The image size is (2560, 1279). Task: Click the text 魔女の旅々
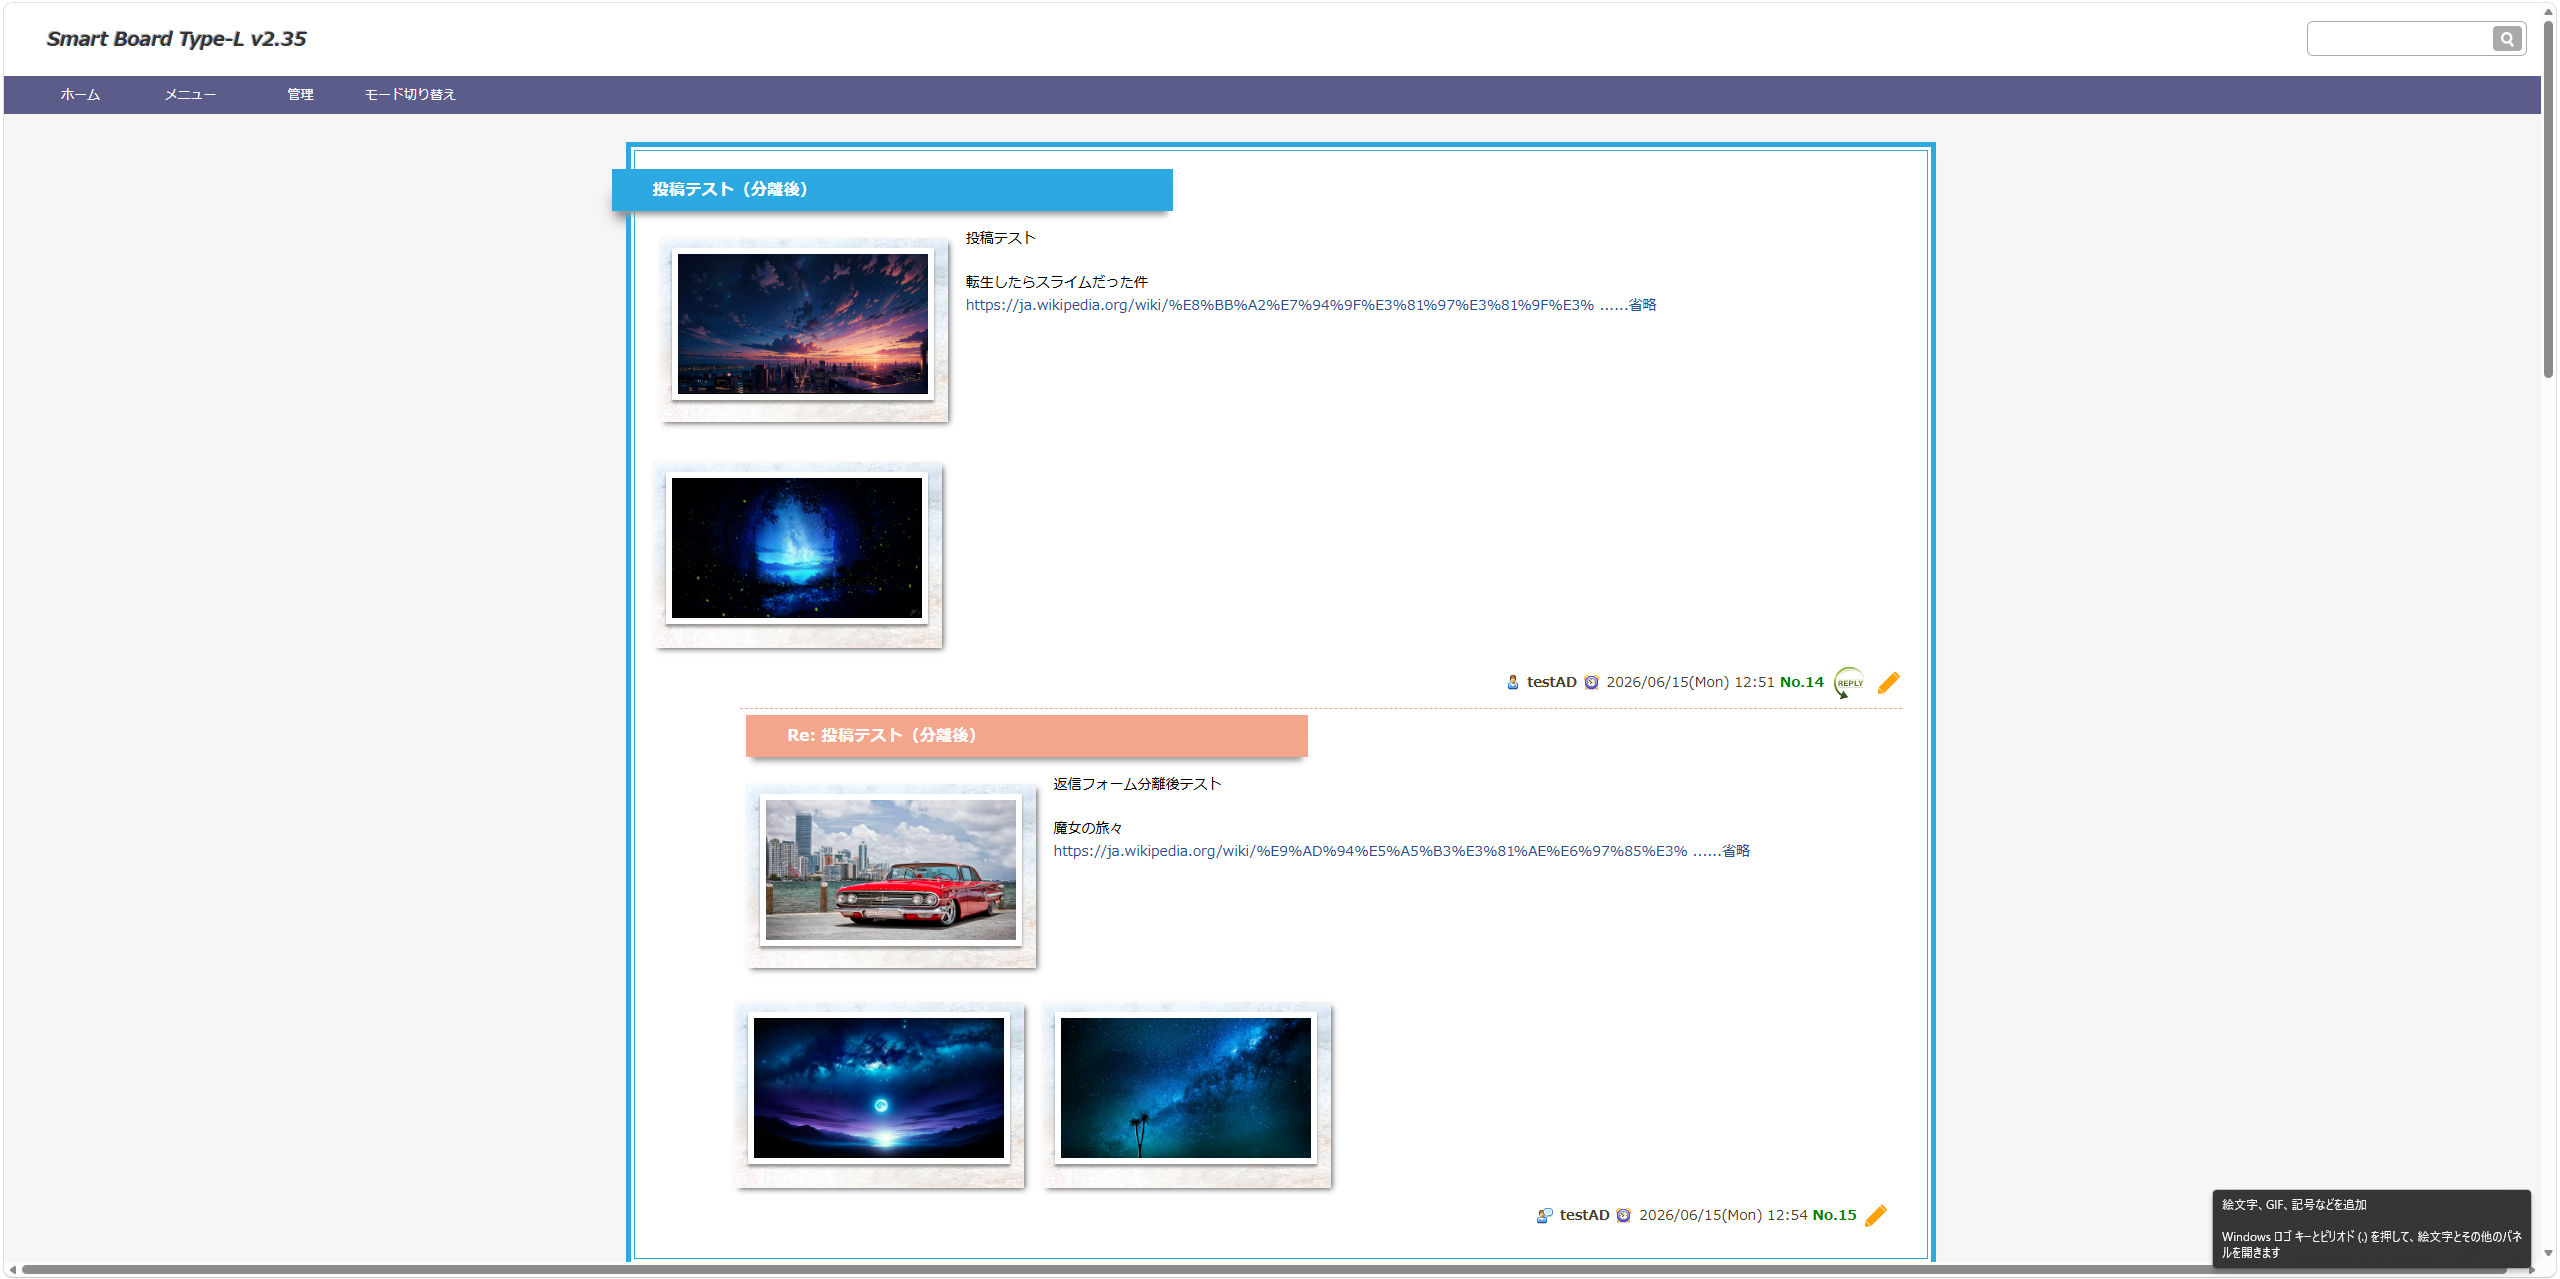(x=1088, y=828)
